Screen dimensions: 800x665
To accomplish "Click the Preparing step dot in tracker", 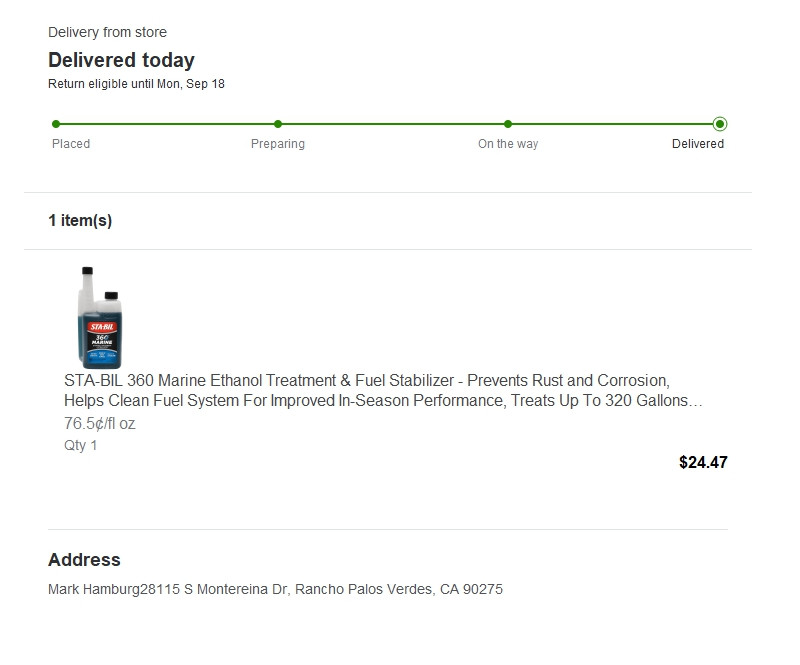I will click(278, 124).
